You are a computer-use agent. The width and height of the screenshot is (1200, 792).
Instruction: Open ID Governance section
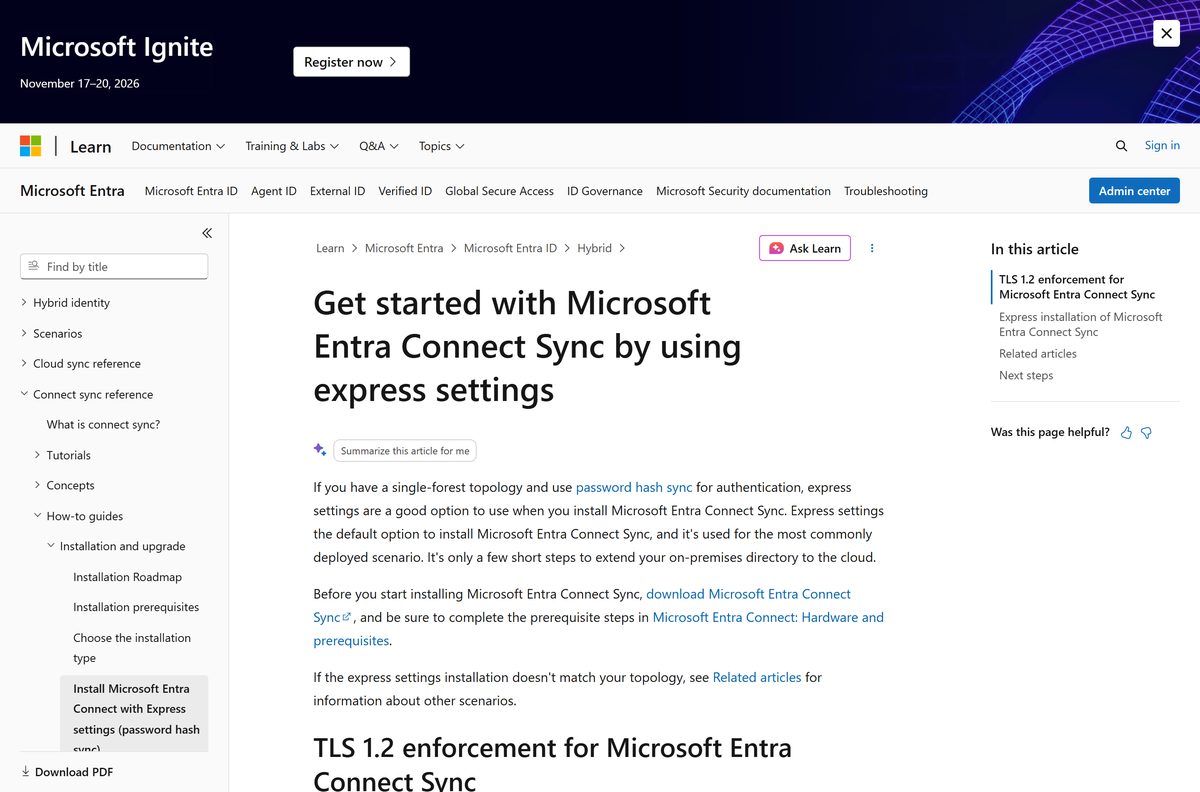tap(605, 191)
